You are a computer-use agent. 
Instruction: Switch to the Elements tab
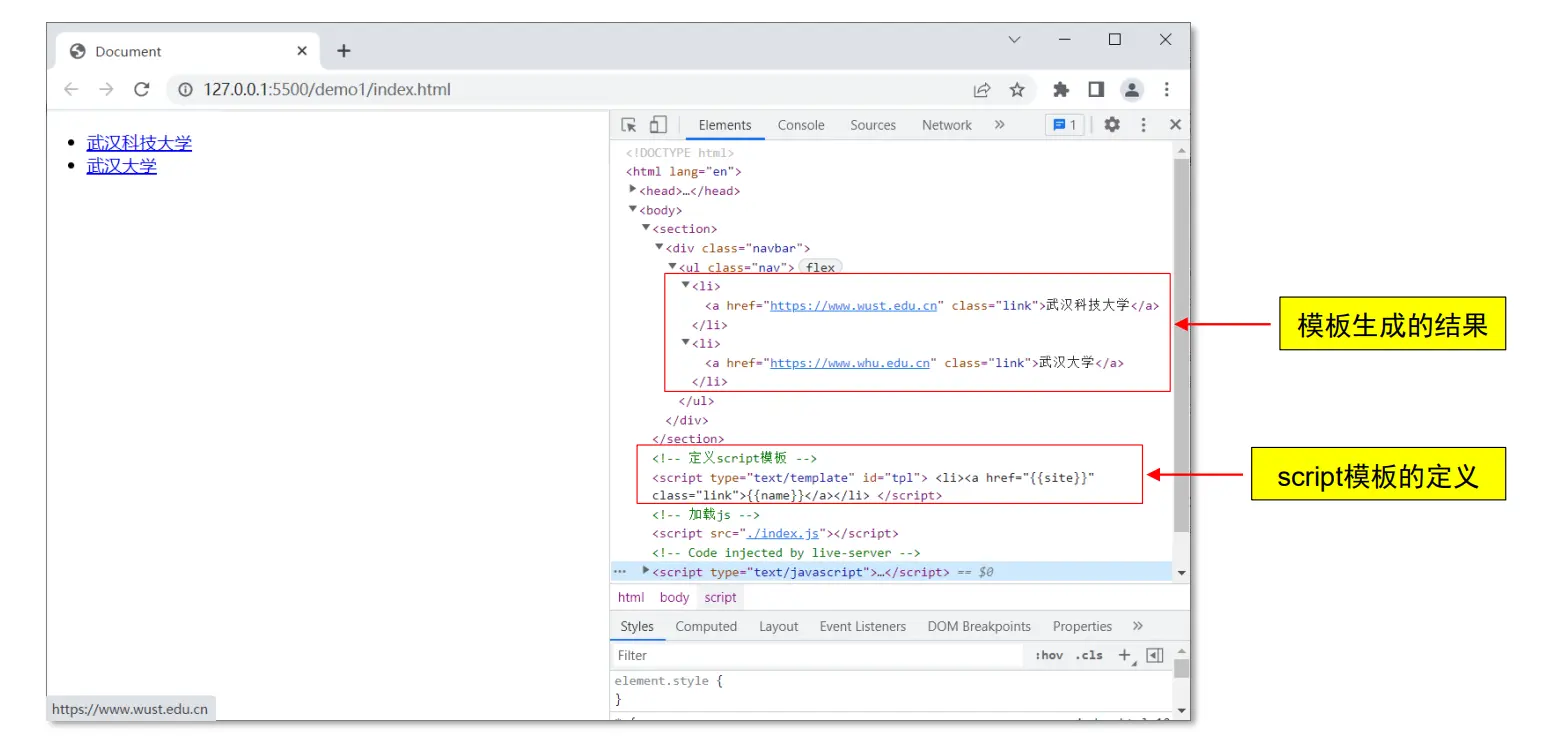(x=725, y=125)
